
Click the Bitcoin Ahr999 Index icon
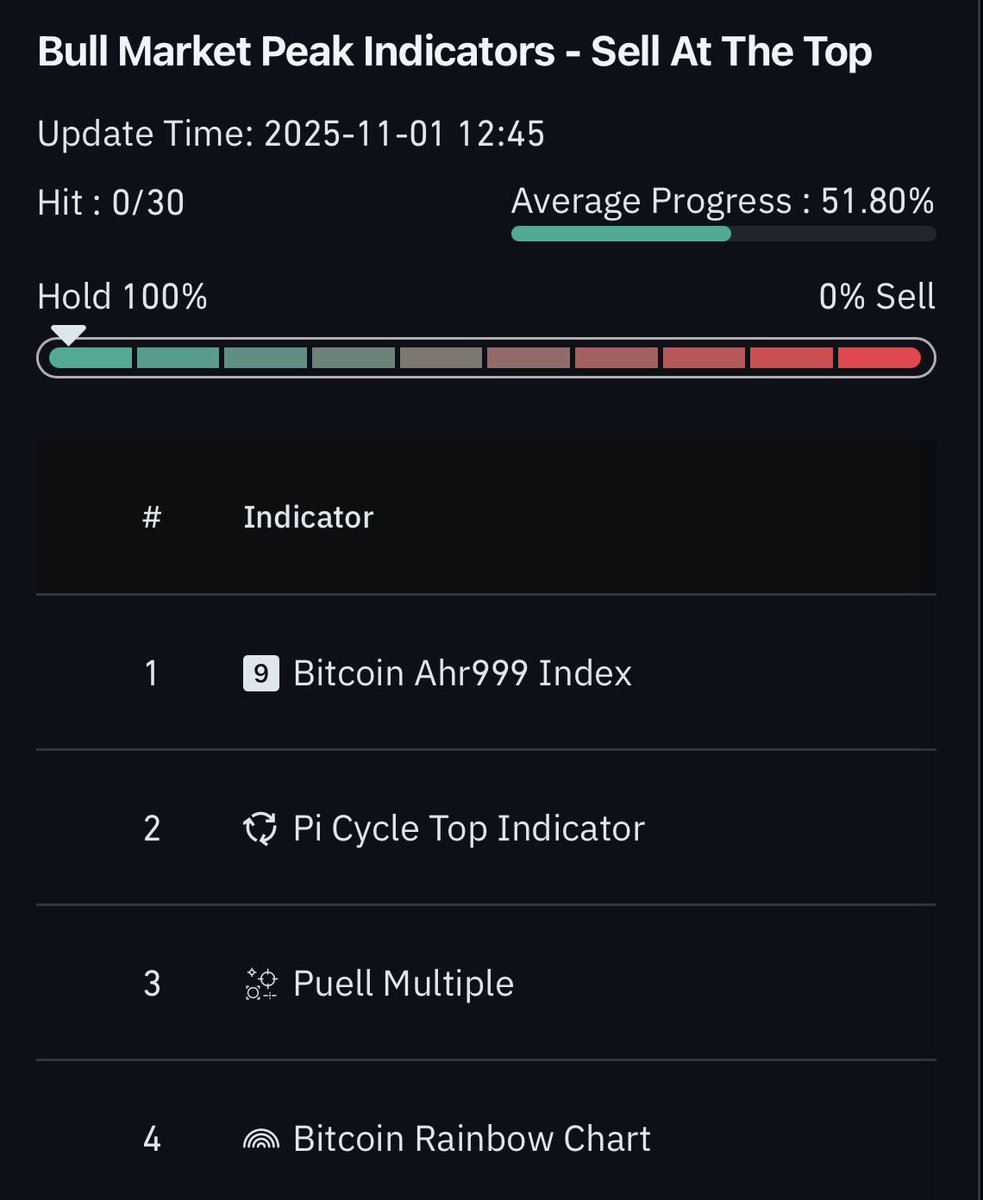click(259, 674)
